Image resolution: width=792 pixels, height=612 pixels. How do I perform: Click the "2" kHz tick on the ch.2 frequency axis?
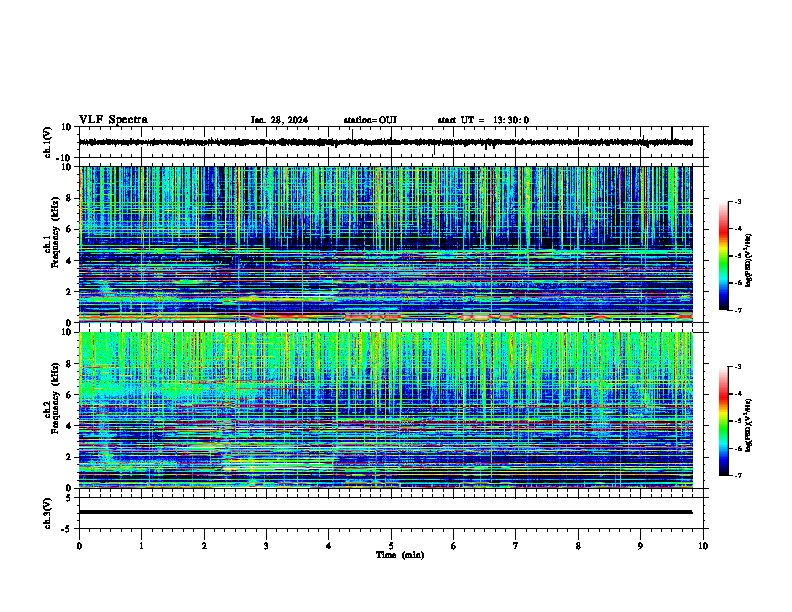(x=70, y=457)
